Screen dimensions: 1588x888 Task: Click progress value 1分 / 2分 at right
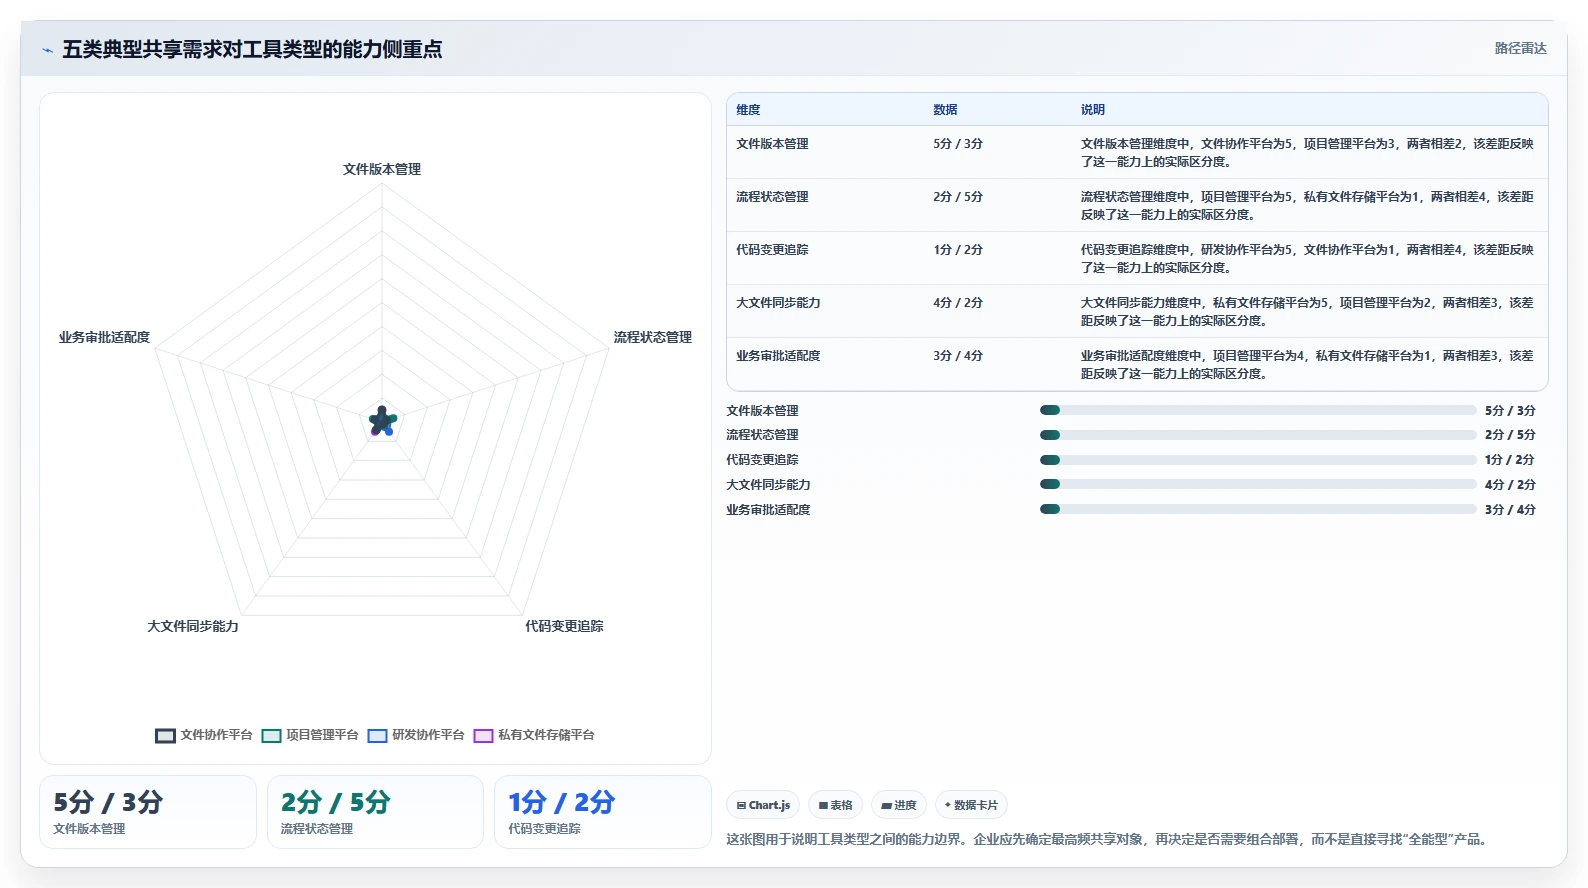coord(1510,460)
